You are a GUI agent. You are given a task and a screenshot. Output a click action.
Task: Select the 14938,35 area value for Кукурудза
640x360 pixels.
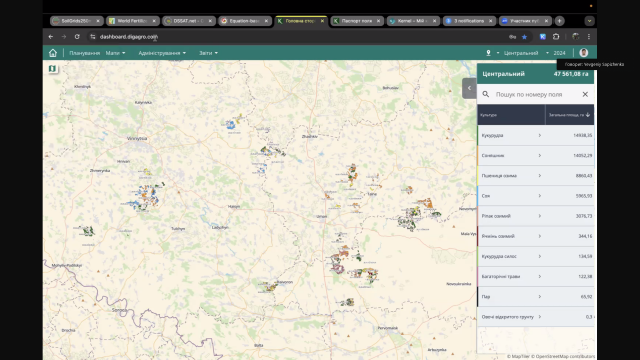582,136
